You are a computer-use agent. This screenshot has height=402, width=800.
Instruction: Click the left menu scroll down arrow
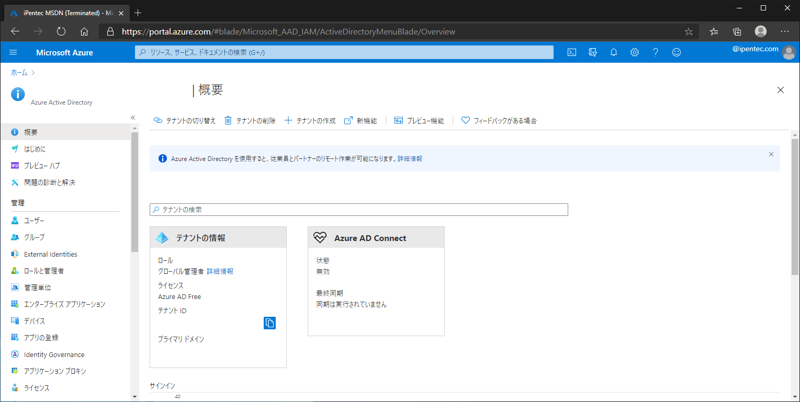click(x=135, y=397)
